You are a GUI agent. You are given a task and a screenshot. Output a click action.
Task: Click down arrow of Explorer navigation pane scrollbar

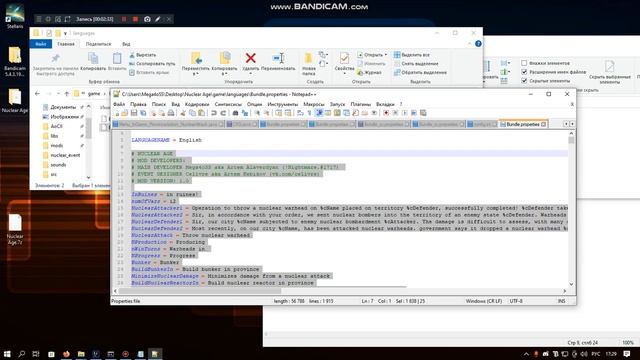coord(89,177)
